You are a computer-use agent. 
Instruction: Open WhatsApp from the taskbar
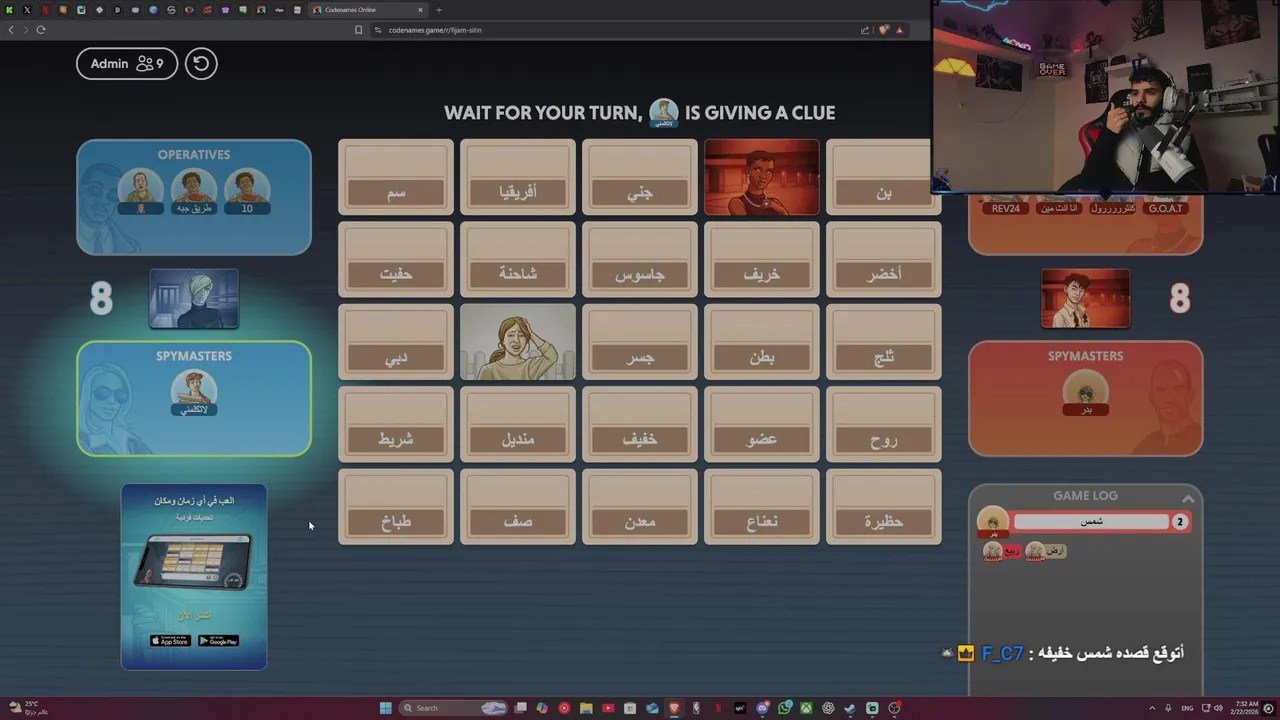click(x=785, y=708)
